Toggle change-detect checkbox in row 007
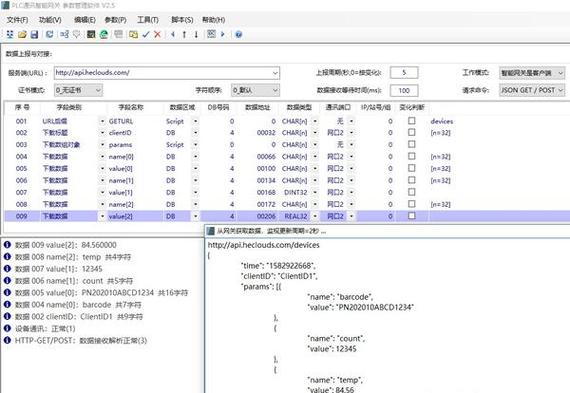Image resolution: width=570 pixels, height=393 pixels. click(412, 192)
